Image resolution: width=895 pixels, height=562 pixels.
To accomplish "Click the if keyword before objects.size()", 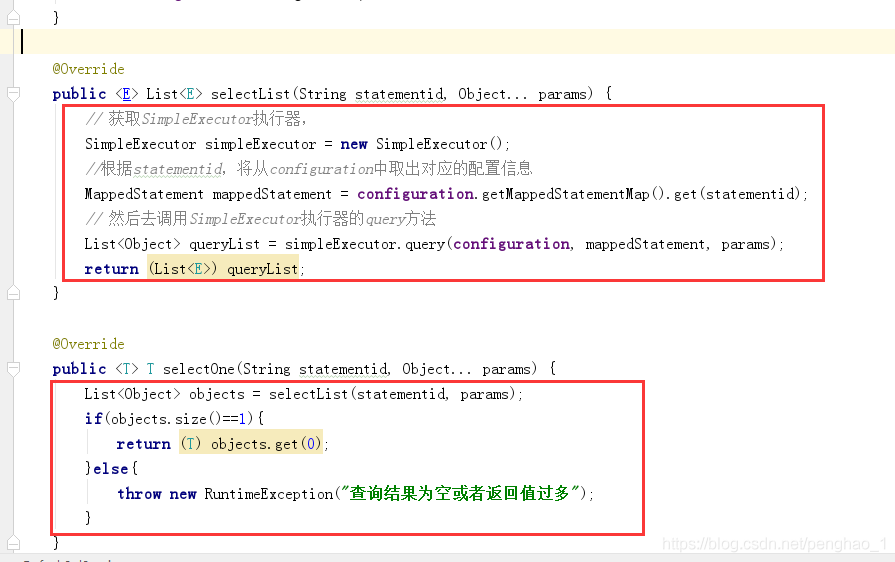I will (93, 419).
